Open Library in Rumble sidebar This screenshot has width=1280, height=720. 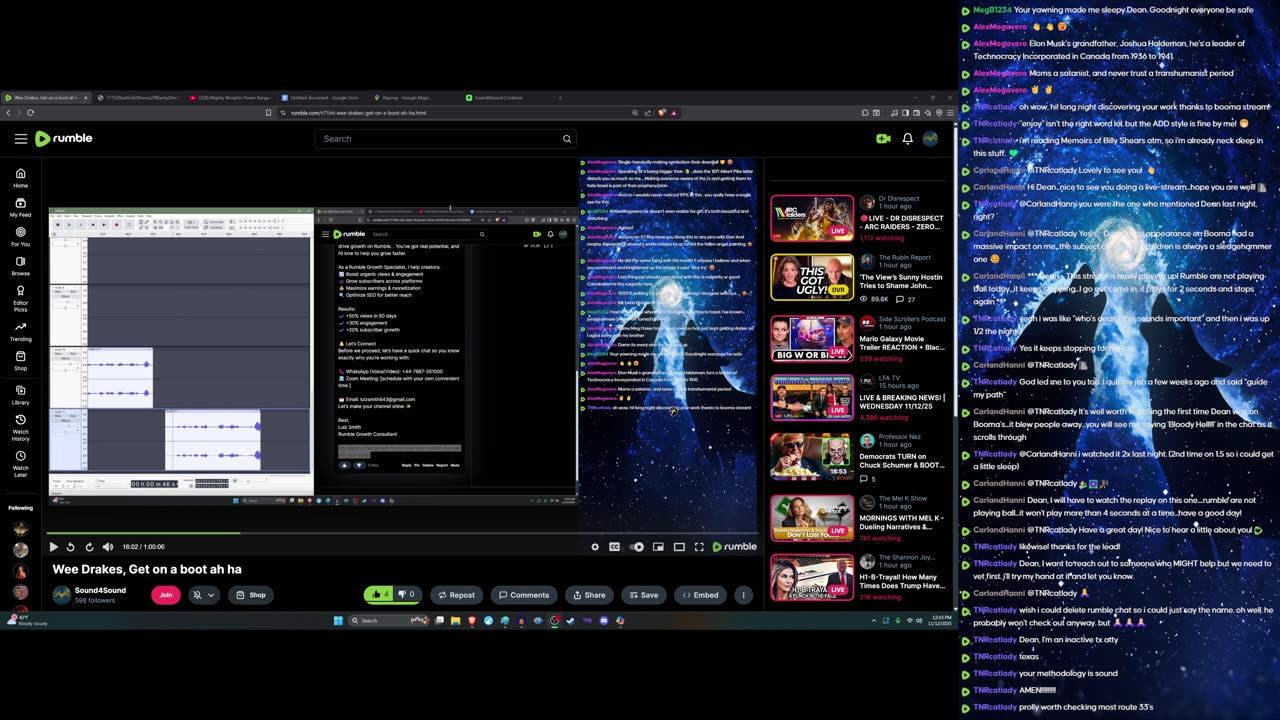pyautogui.click(x=20, y=395)
